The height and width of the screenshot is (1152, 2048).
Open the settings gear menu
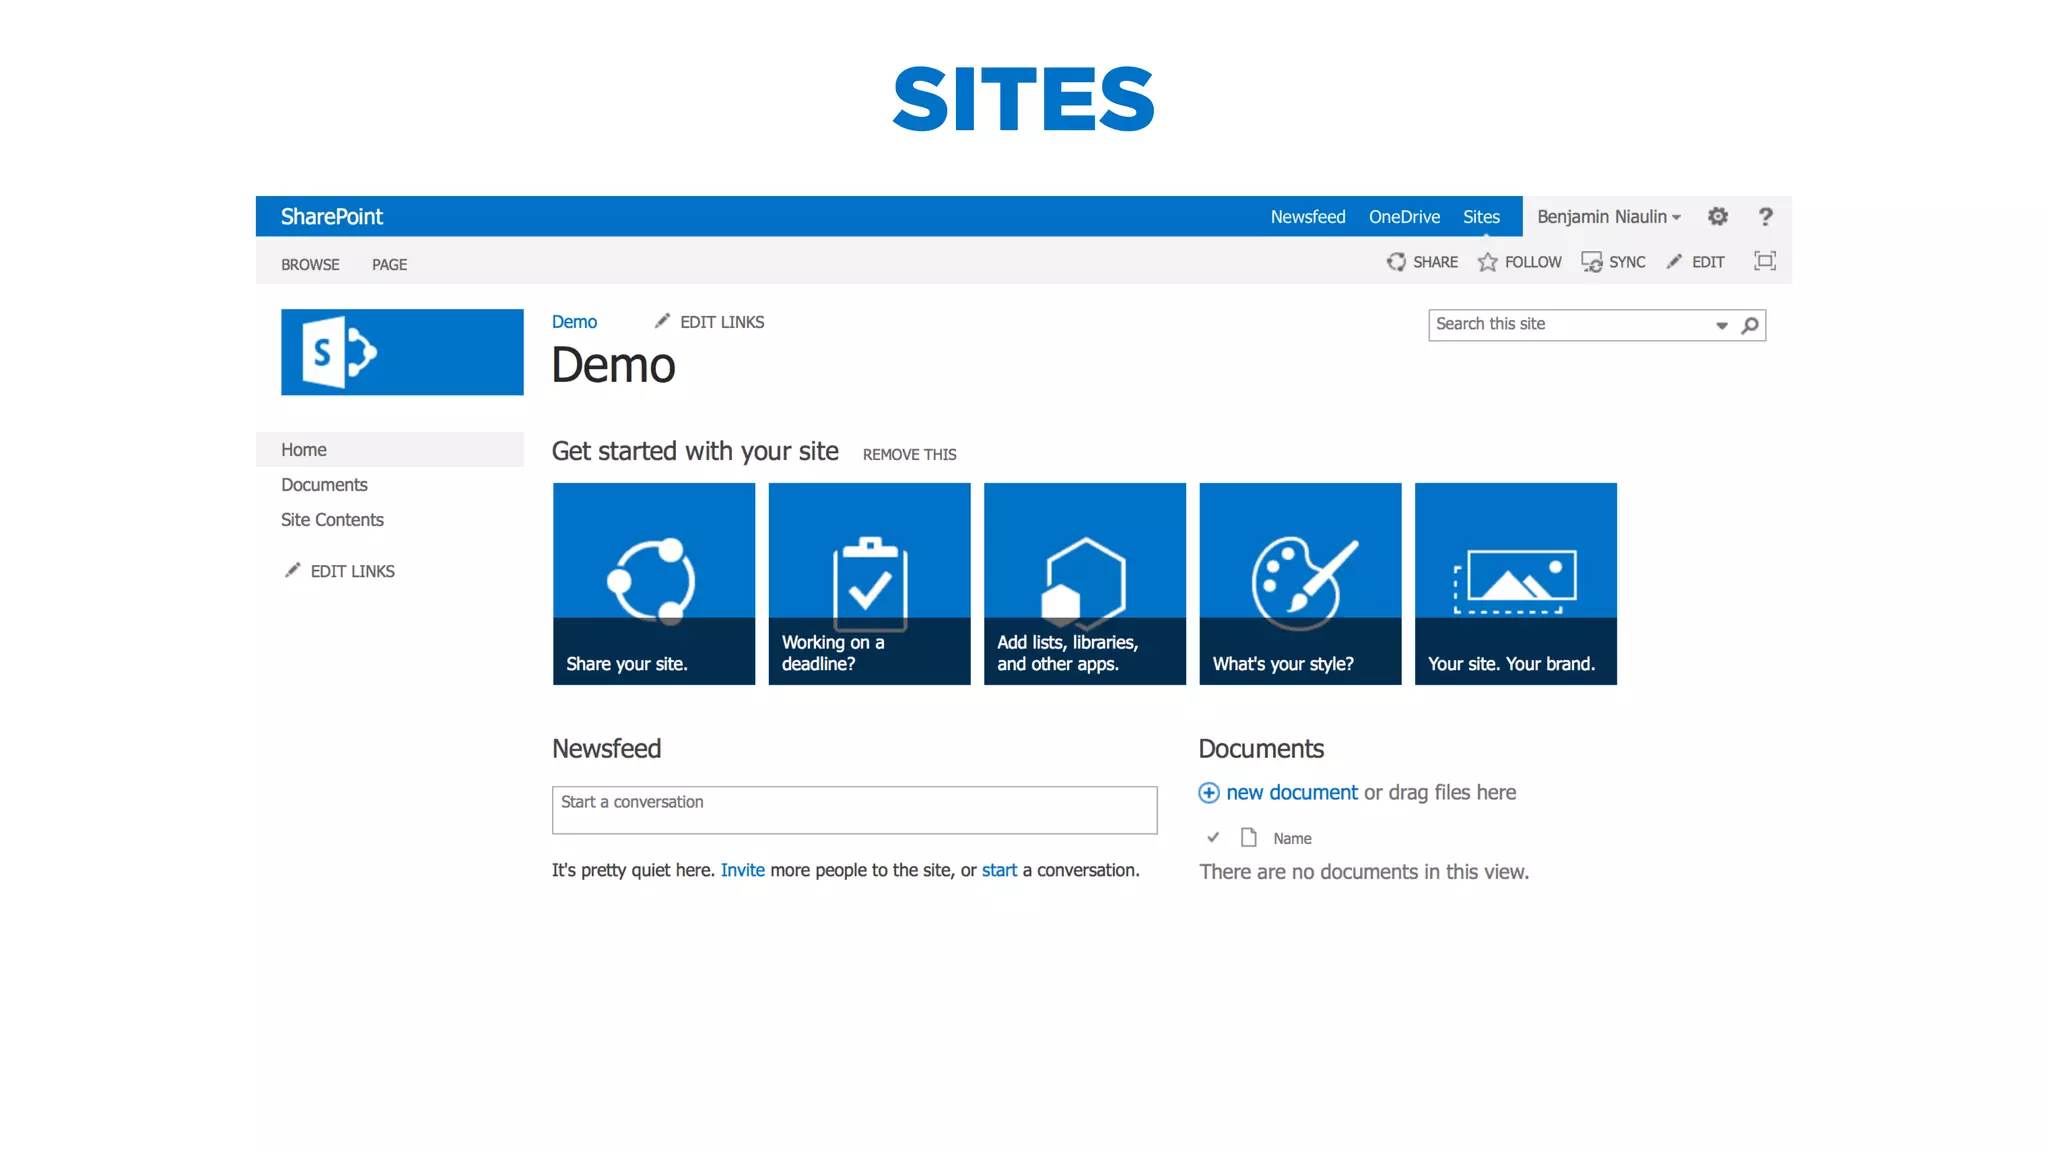coord(1718,216)
